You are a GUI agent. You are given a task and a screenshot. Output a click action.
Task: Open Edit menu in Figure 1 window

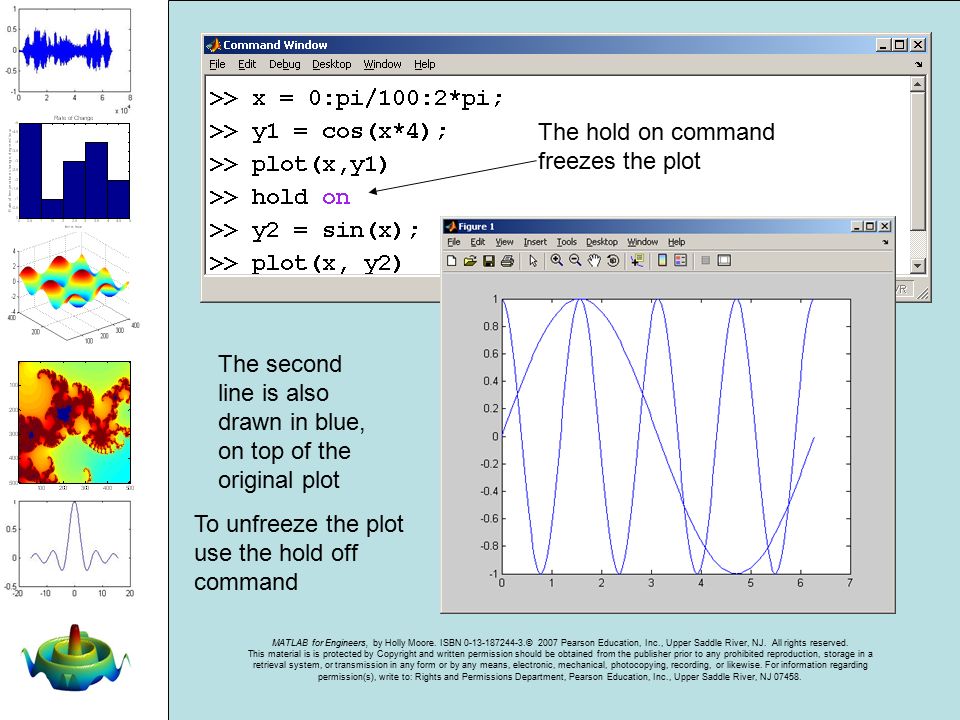click(x=478, y=242)
